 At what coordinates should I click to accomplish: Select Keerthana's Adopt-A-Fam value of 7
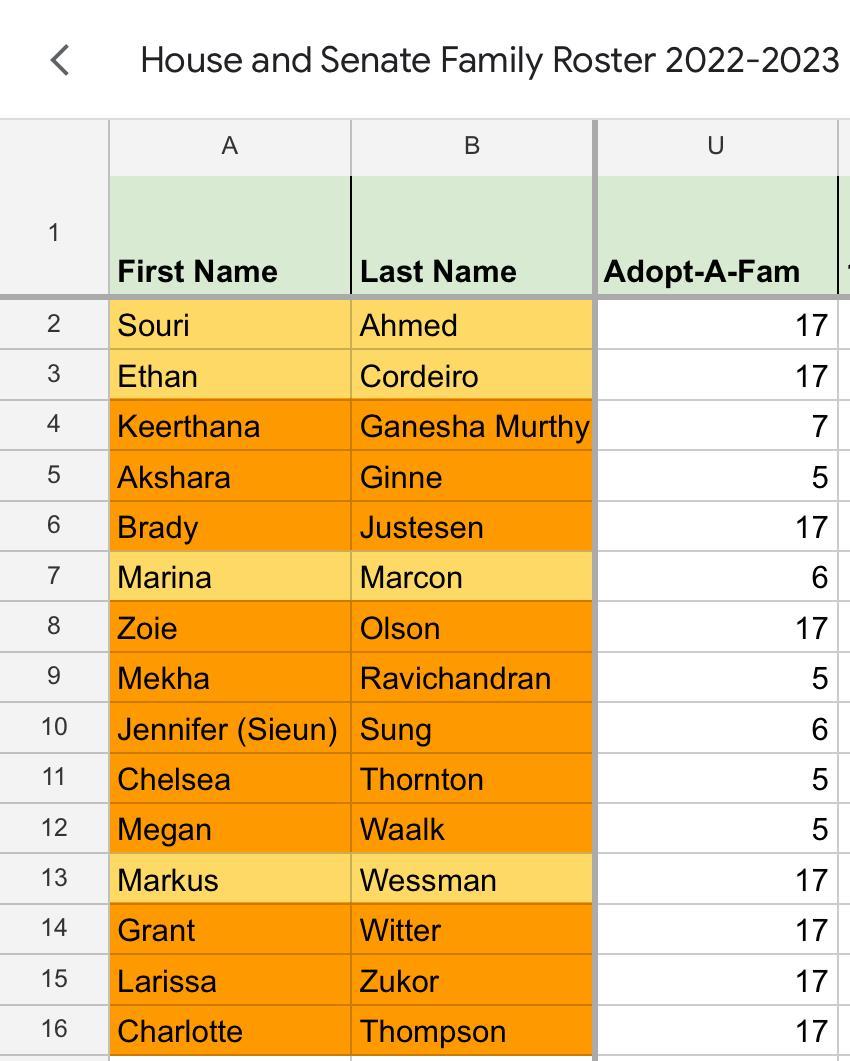coord(715,426)
